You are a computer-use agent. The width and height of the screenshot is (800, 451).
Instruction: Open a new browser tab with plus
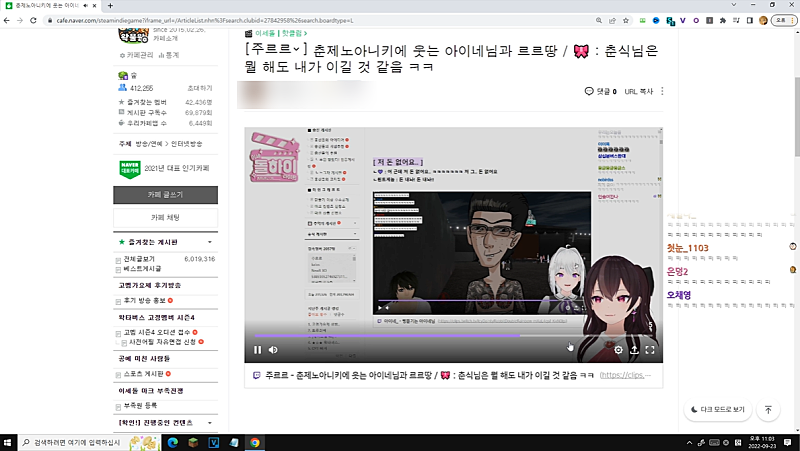110,6
